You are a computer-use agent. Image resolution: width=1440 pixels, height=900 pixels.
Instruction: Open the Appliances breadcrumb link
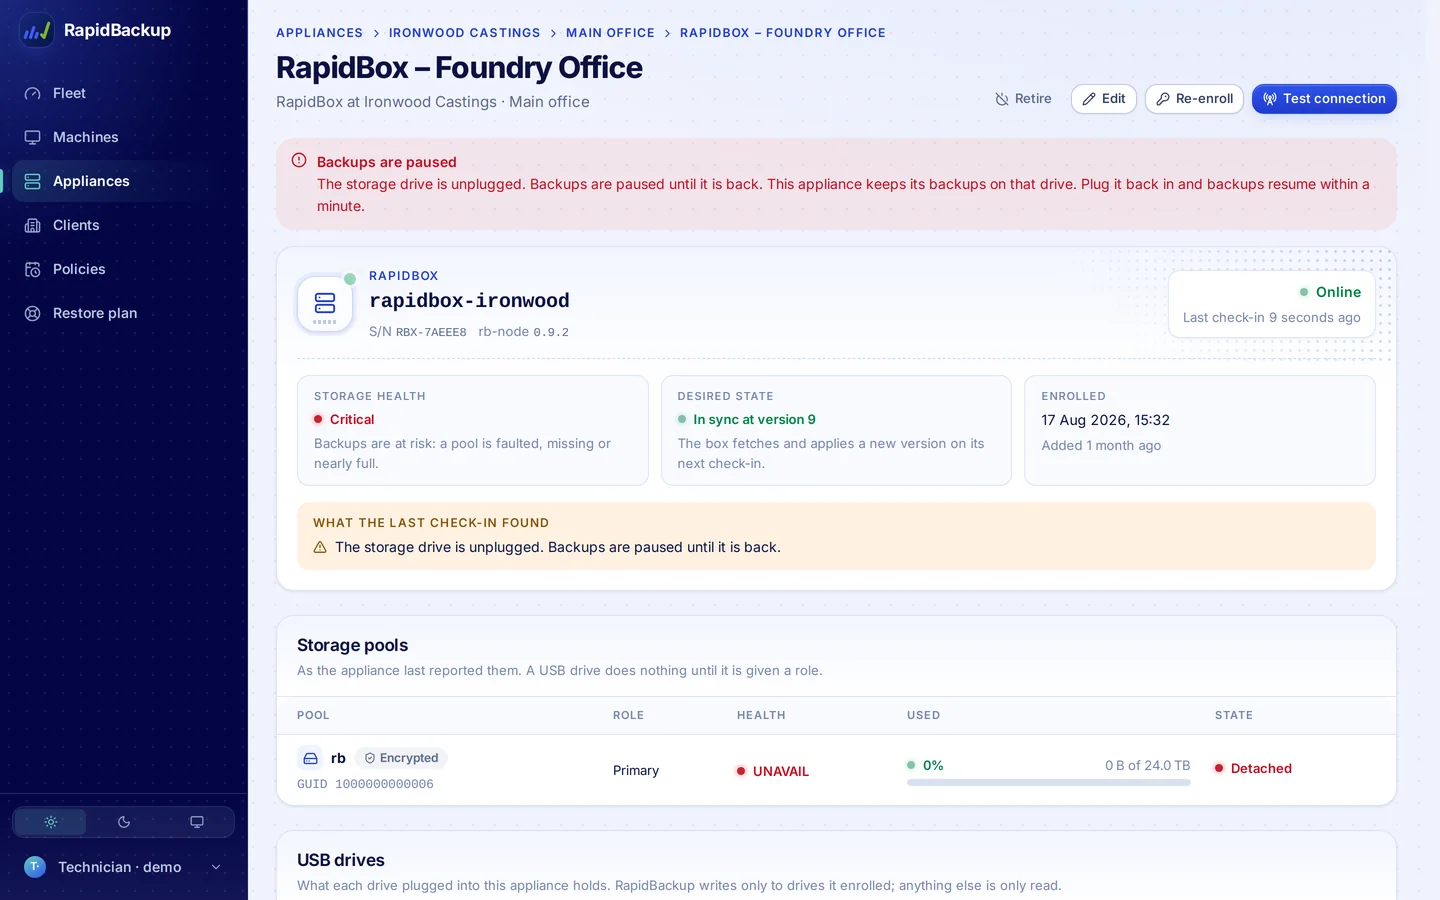point(319,33)
